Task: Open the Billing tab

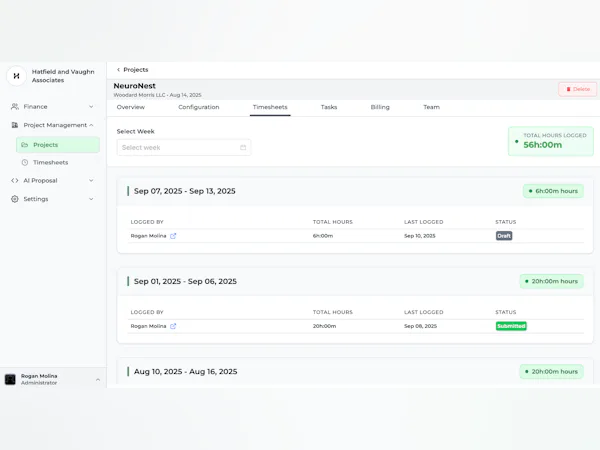Action: click(380, 107)
